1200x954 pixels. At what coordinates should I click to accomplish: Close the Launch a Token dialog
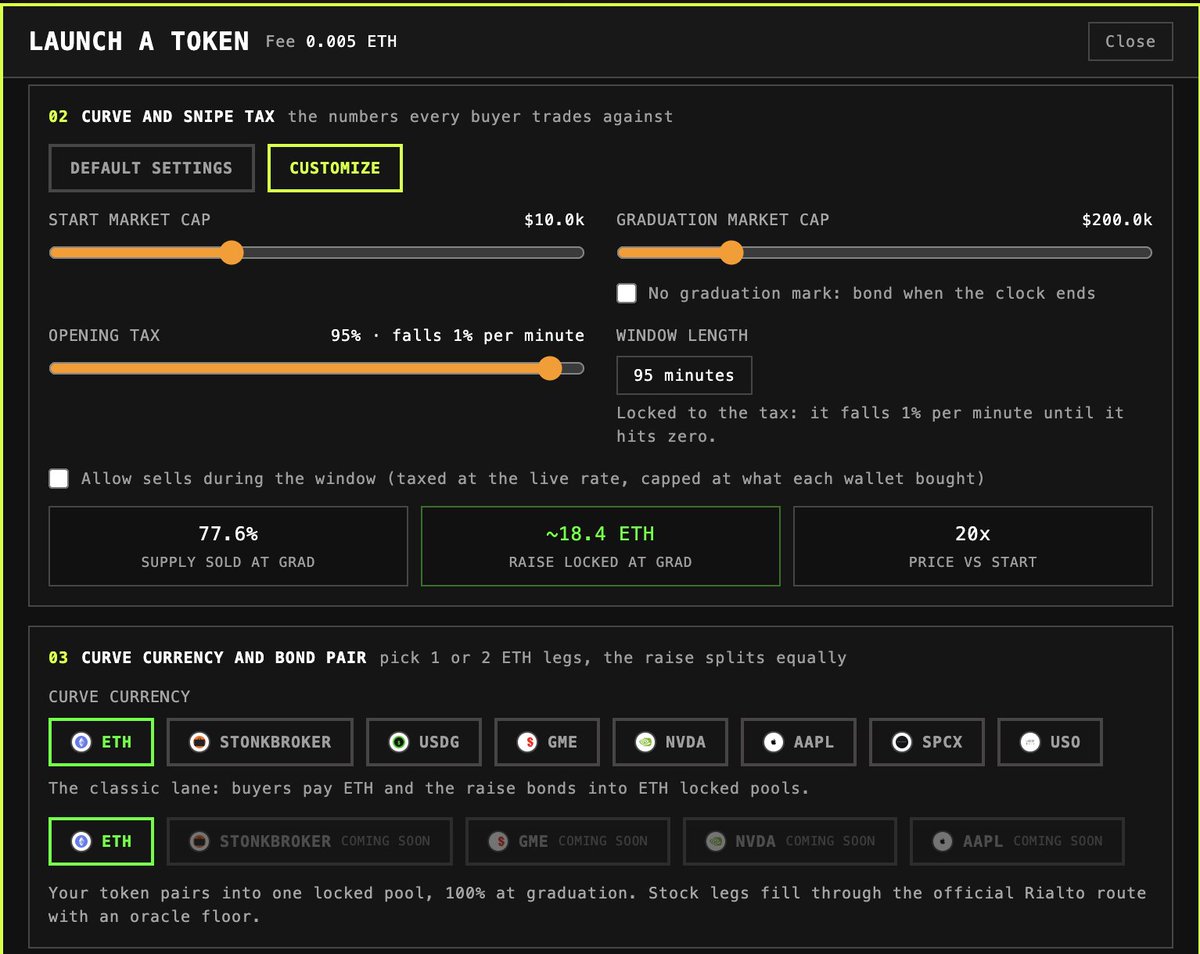pyautogui.click(x=1130, y=41)
